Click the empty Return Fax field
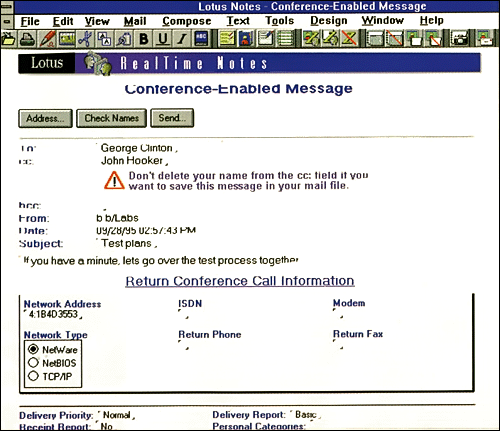The width and height of the screenshot is (500, 431). 338,345
